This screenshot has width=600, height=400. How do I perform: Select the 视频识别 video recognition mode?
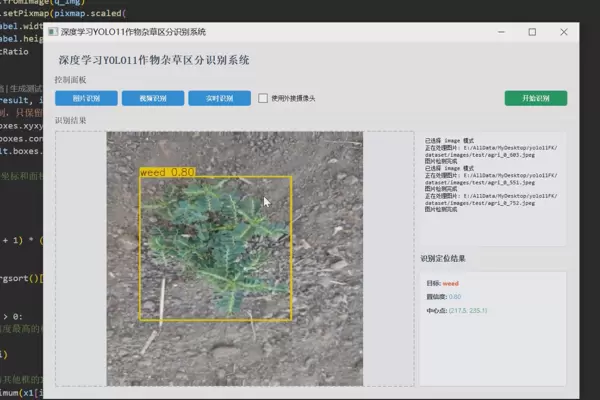pos(153,98)
